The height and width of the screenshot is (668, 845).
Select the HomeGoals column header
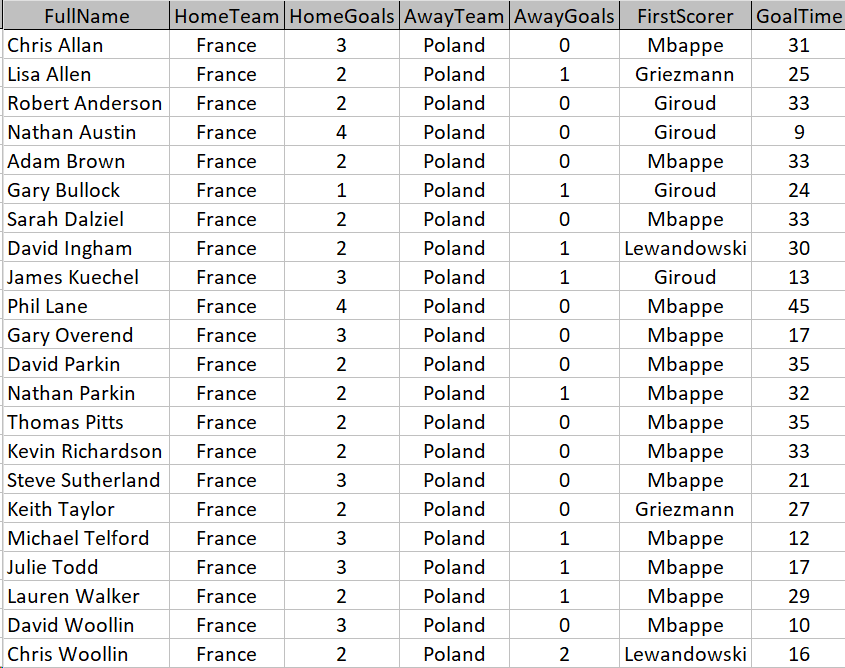tap(342, 16)
